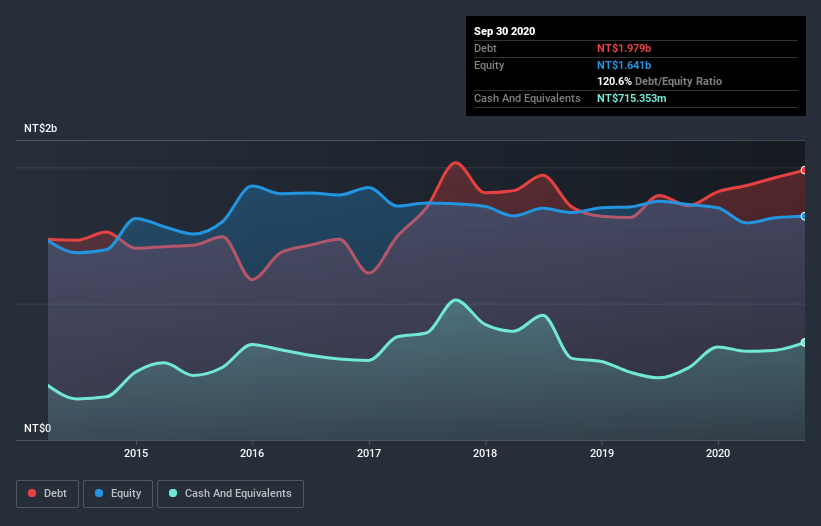The width and height of the screenshot is (821, 526).
Task: Click the NT$1.979b debt value
Action: point(624,48)
